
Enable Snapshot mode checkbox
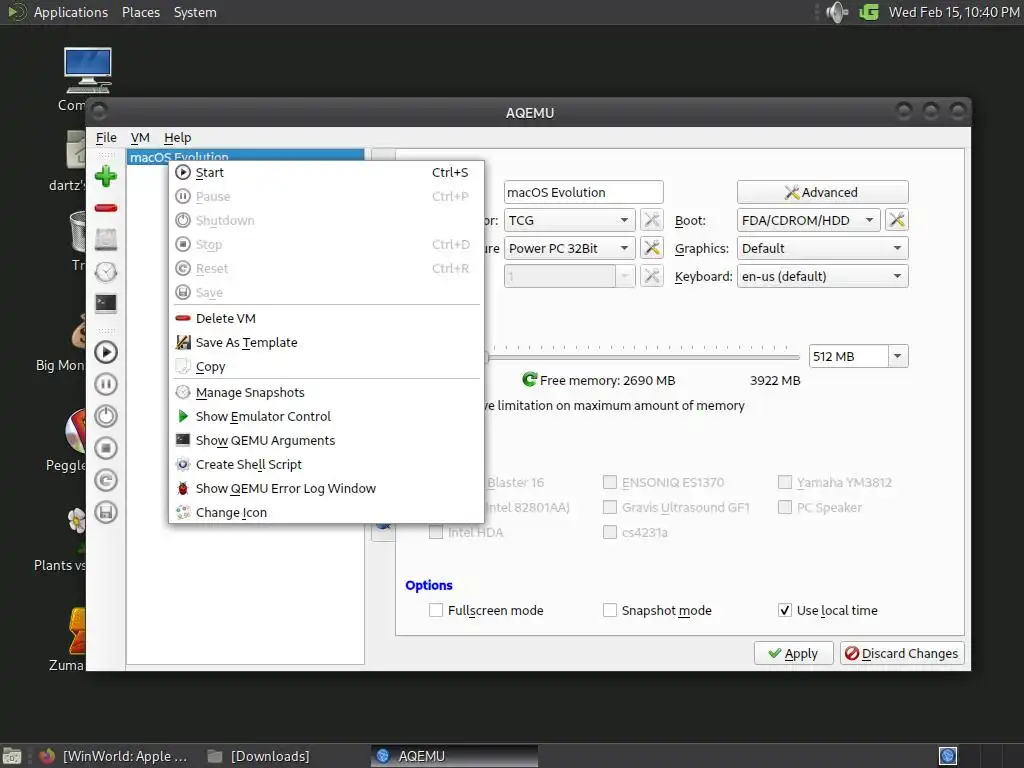609,610
